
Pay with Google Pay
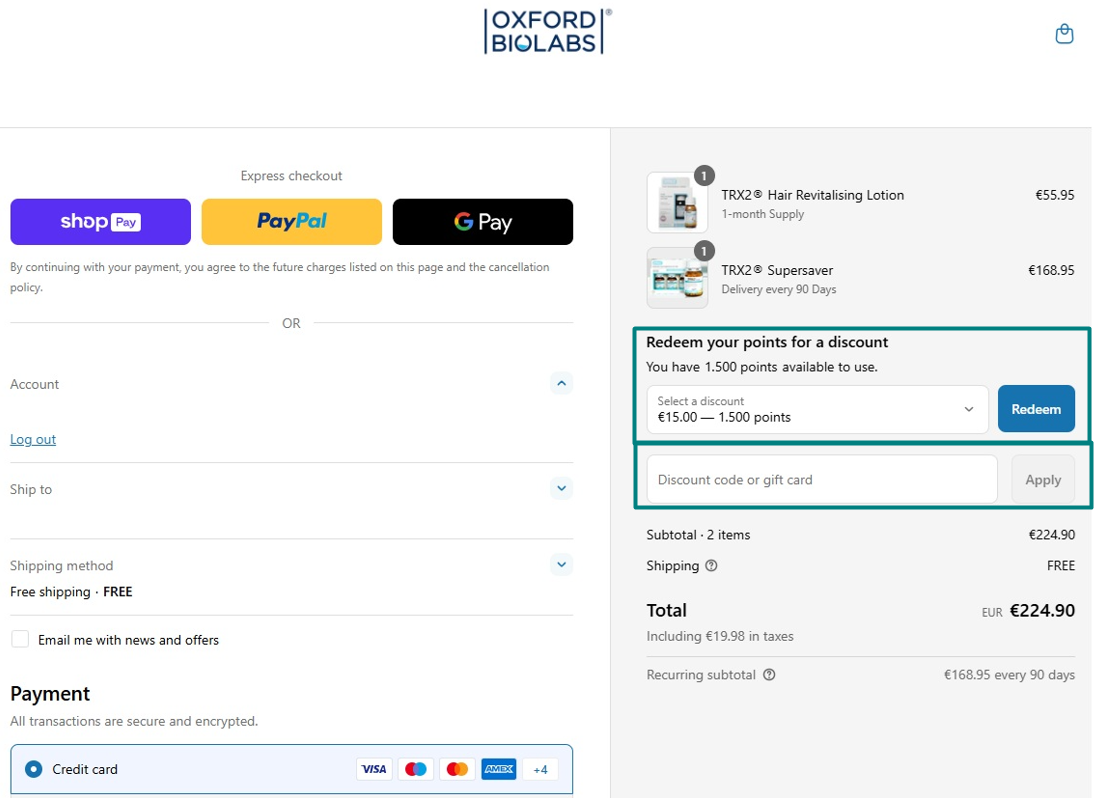[483, 222]
